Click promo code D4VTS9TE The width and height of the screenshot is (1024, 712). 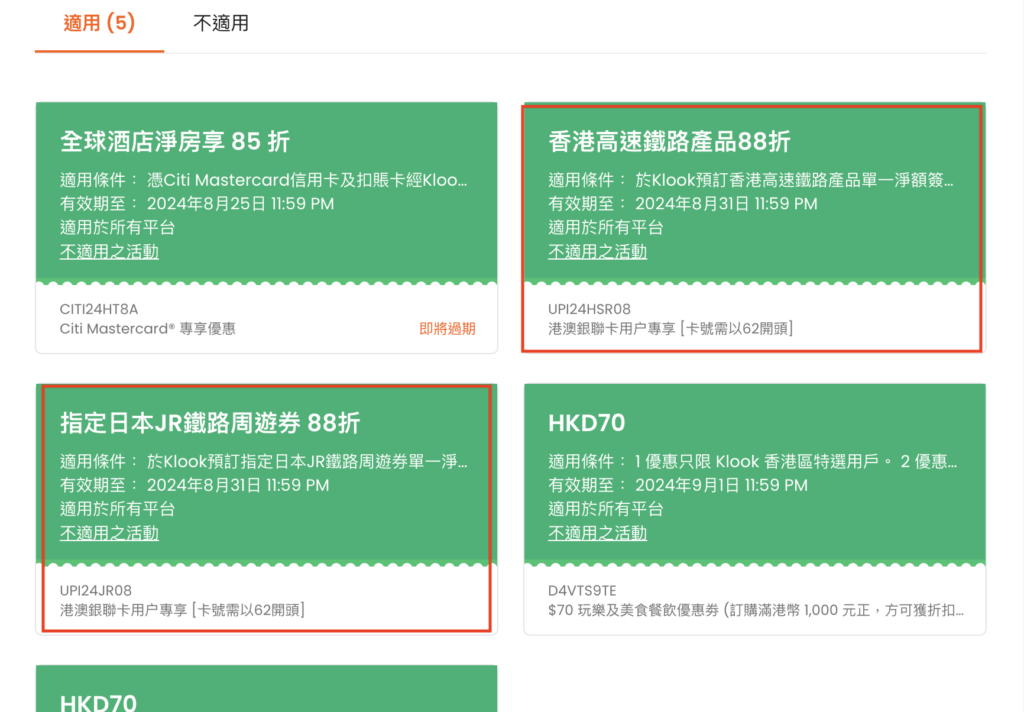click(x=582, y=591)
